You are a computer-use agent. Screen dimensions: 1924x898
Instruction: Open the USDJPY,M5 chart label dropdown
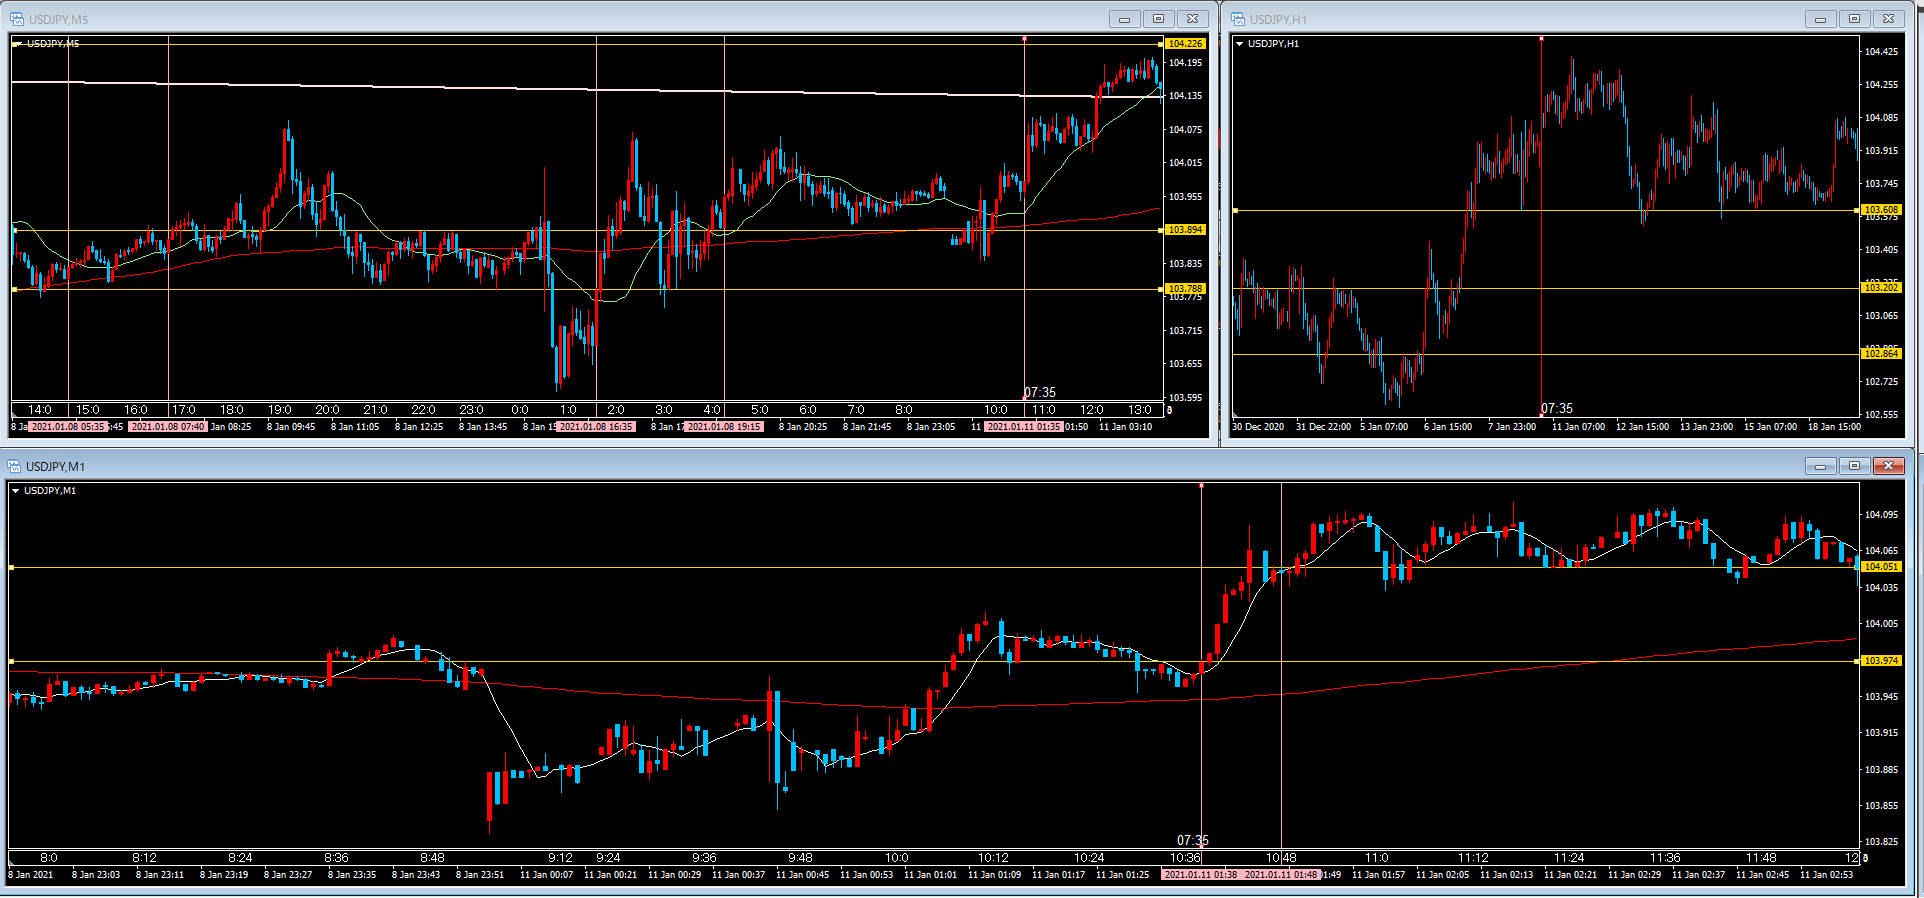pyautogui.click(x=18, y=44)
